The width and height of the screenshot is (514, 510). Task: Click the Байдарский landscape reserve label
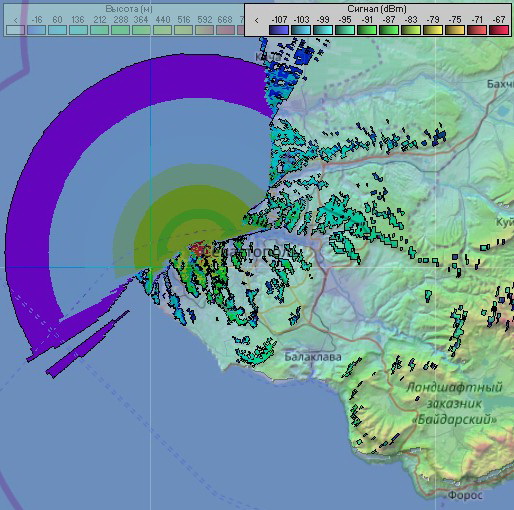455,419
